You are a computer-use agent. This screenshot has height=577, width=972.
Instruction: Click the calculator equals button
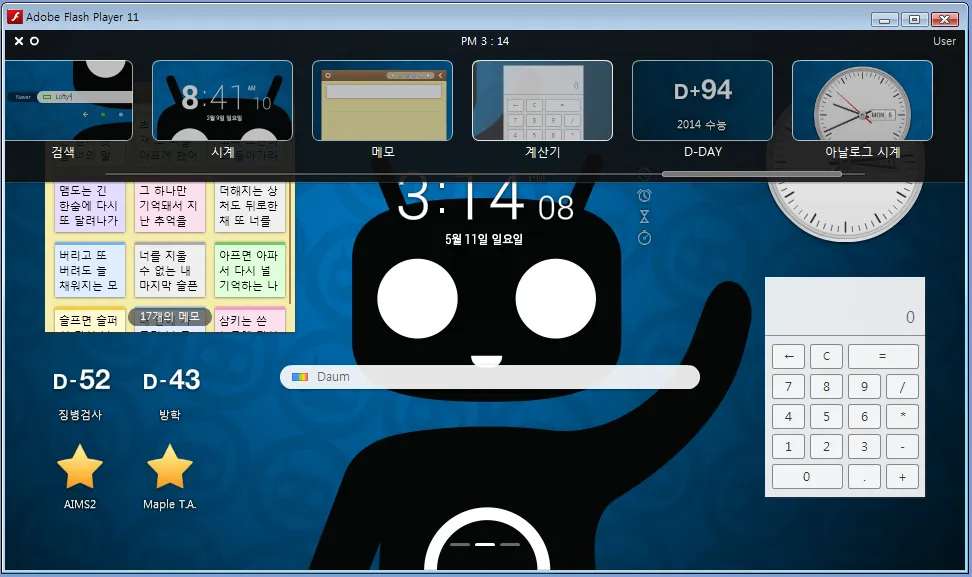point(883,356)
